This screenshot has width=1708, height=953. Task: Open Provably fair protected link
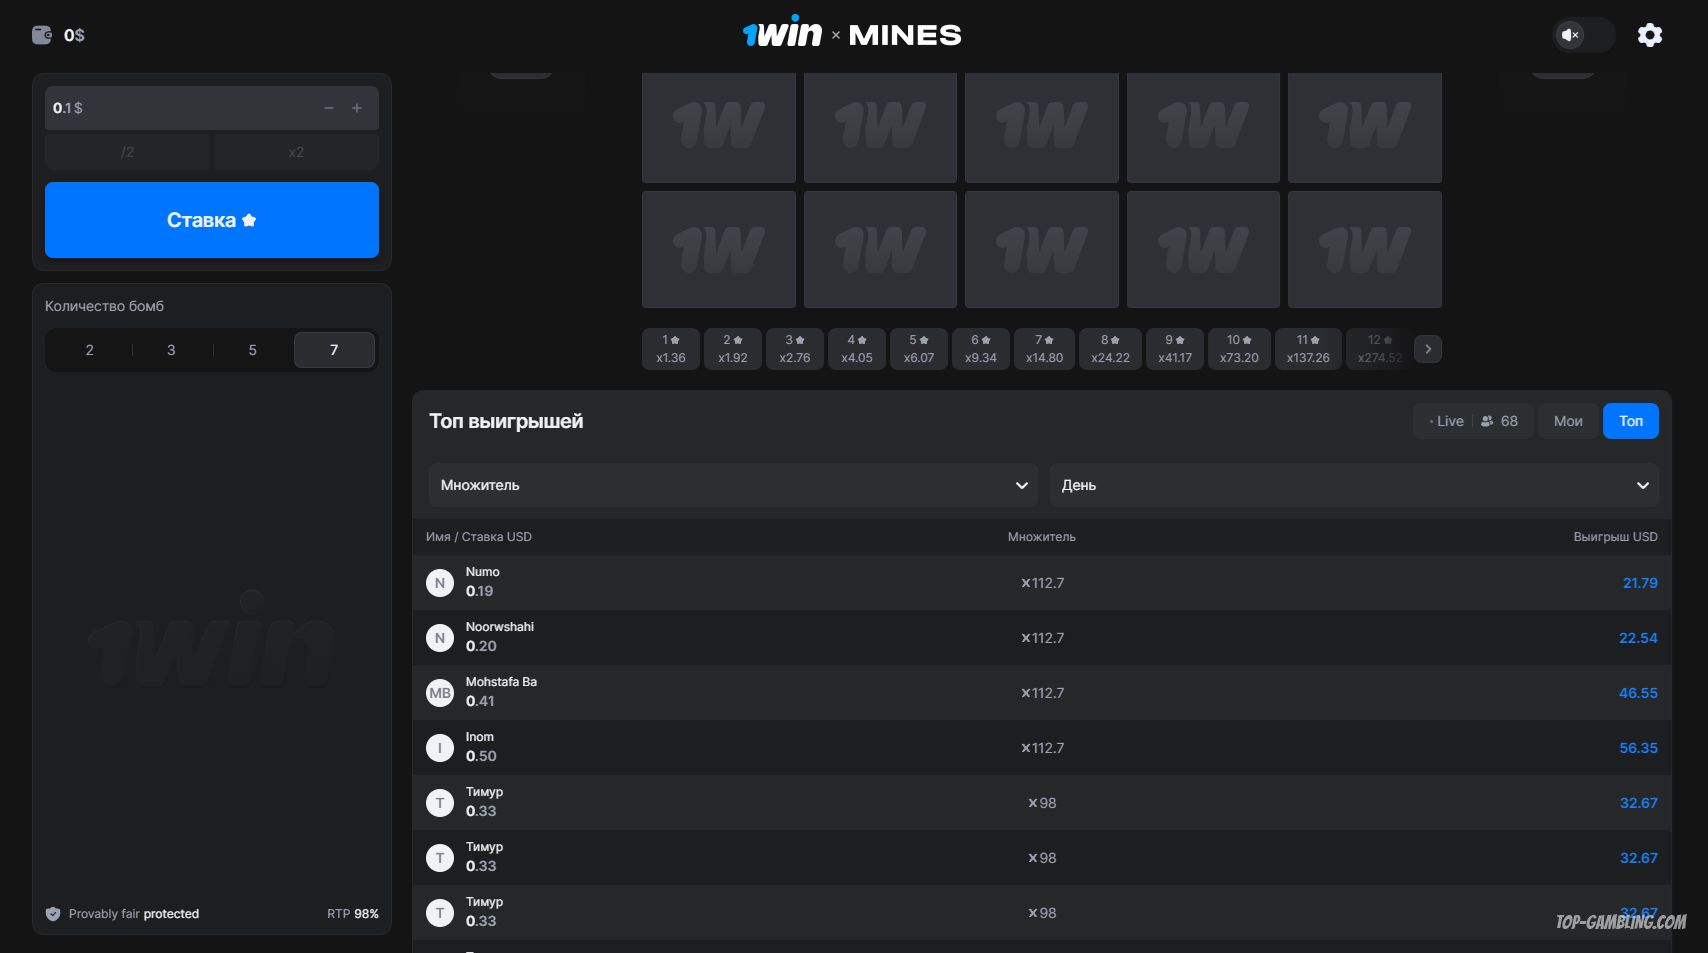(x=134, y=914)
